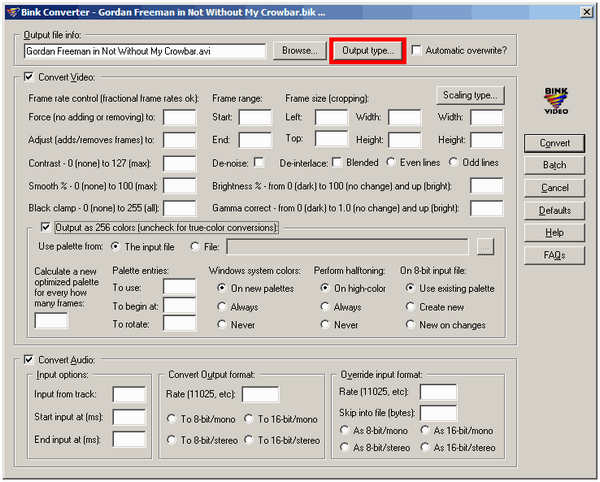Uncheck Output as 256 colors

click(x=46, y=227)
